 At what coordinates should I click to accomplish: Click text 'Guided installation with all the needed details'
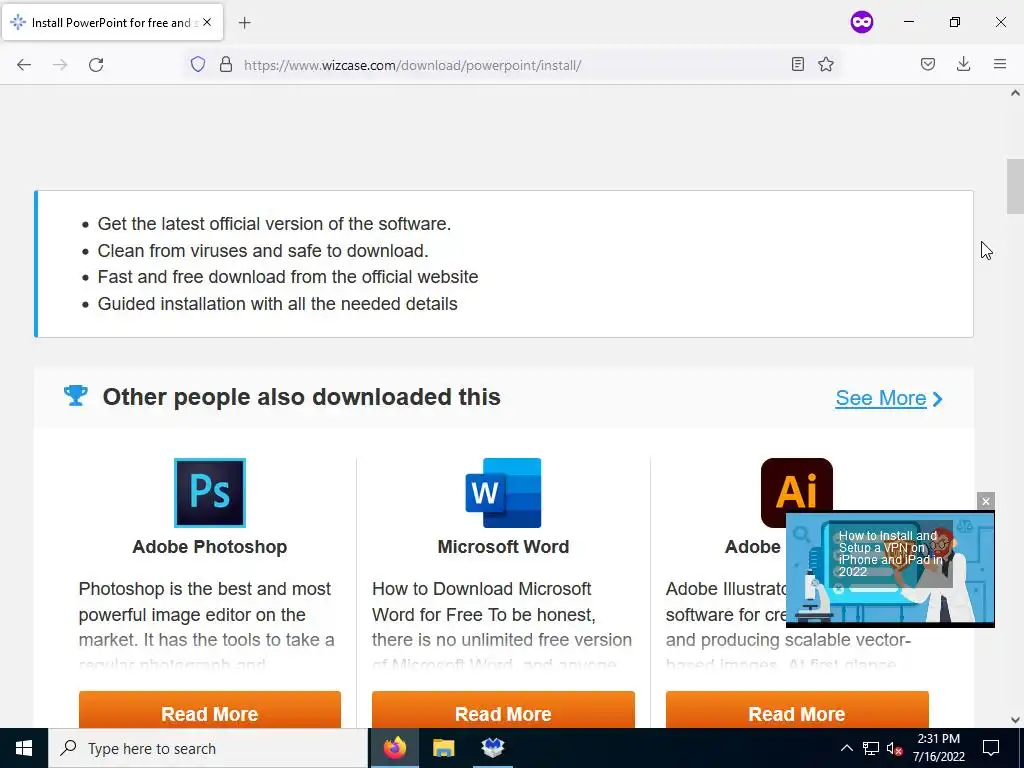(x=278, y=304)
